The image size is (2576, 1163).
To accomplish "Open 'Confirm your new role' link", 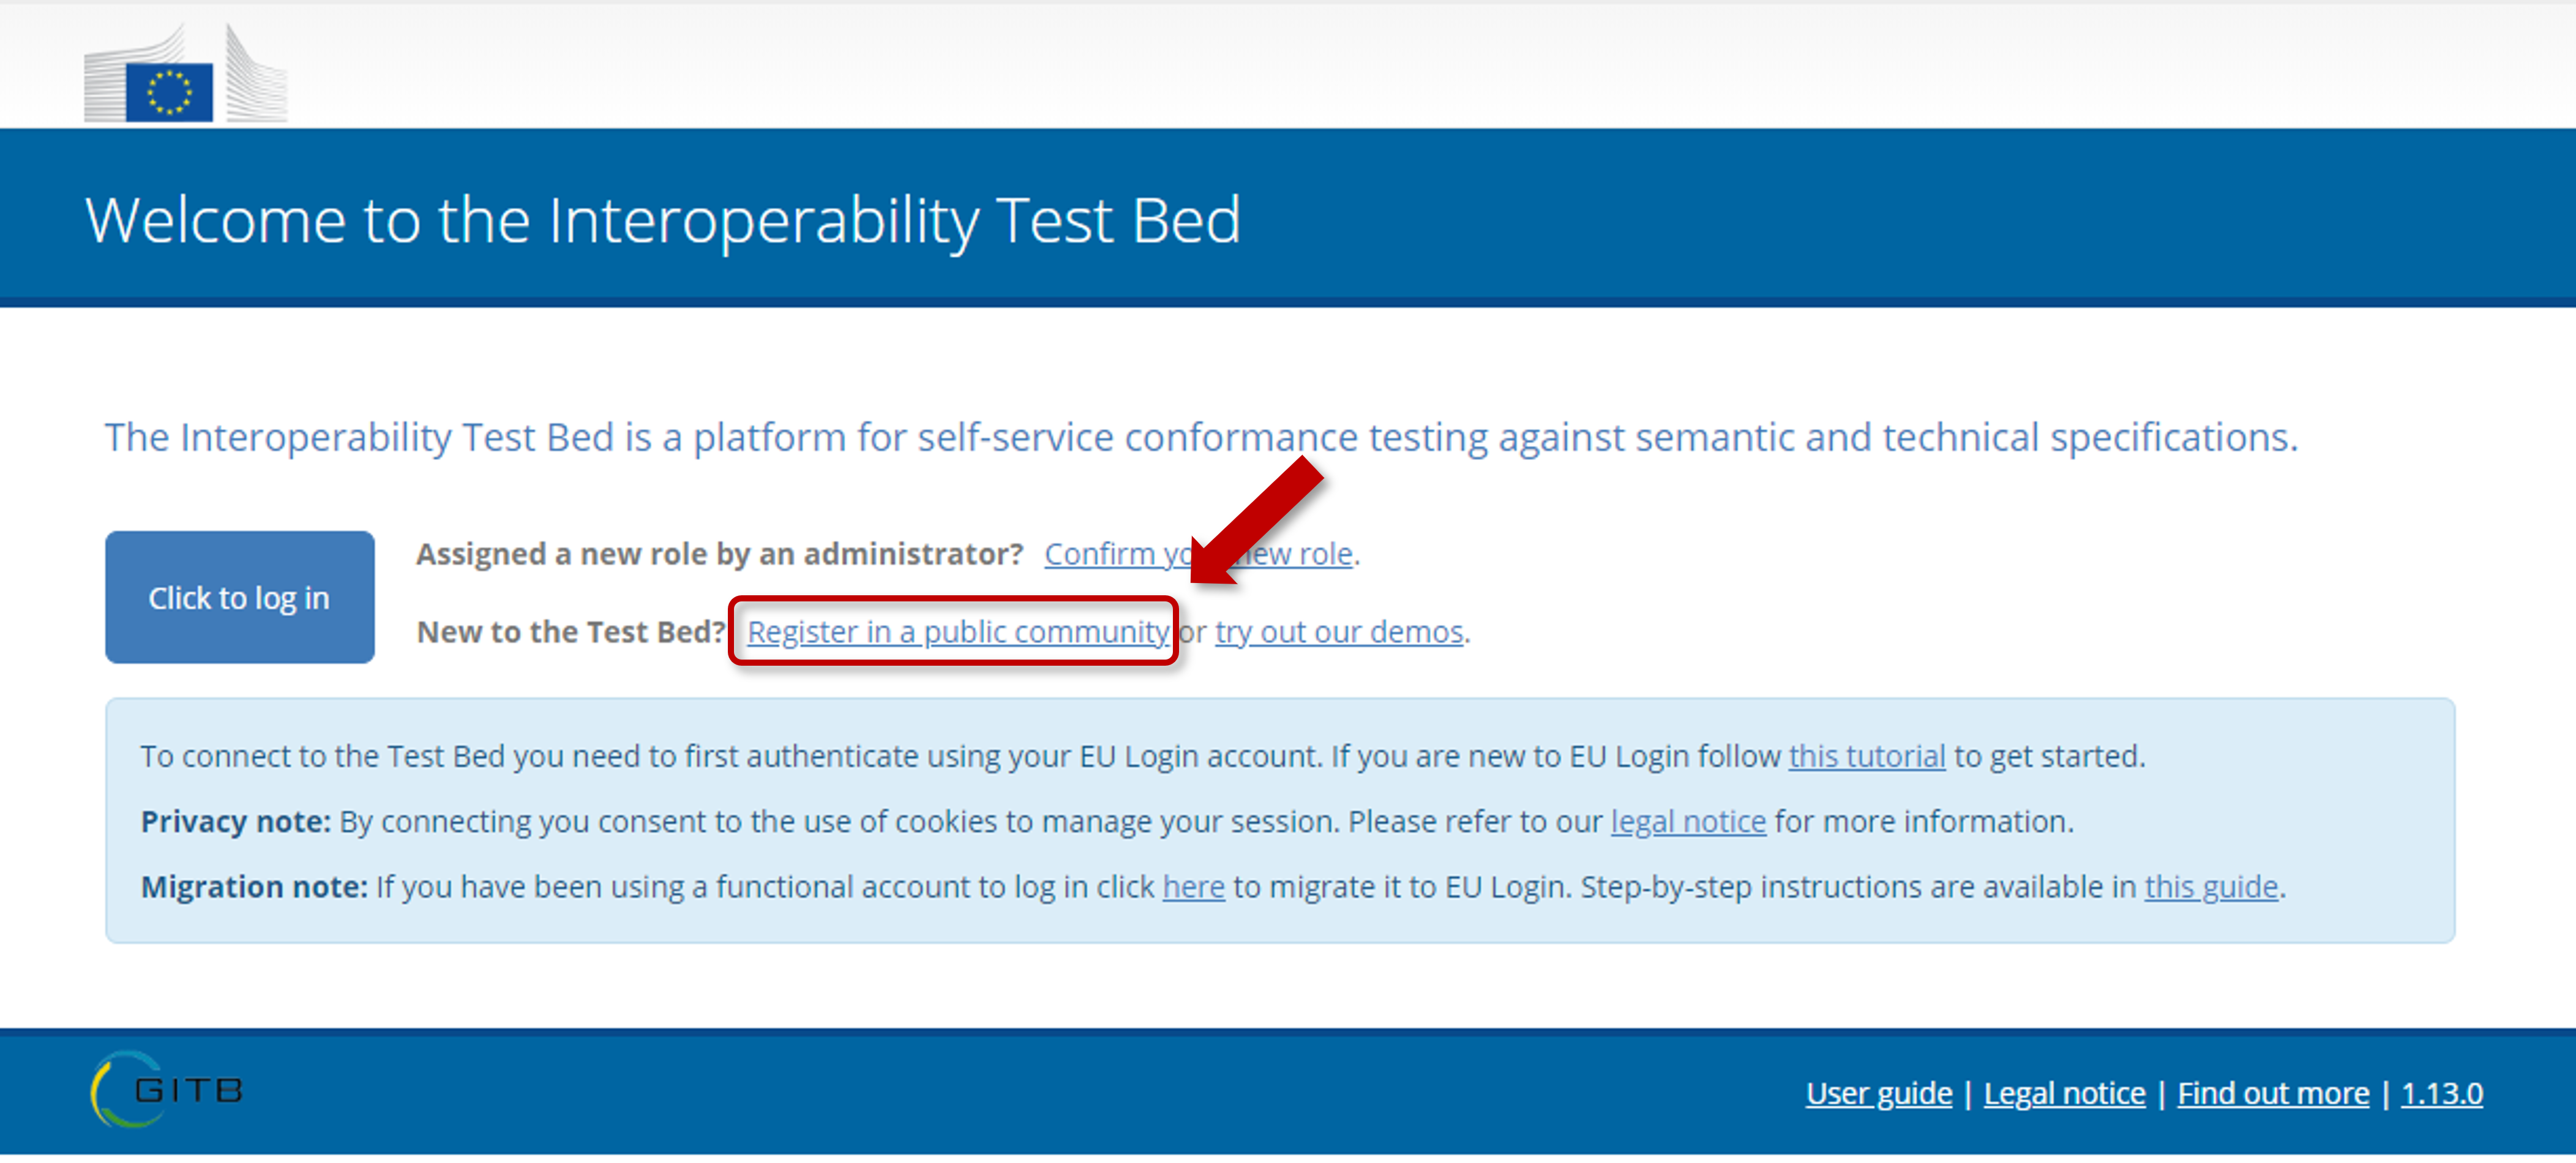I will [1198, 554].
